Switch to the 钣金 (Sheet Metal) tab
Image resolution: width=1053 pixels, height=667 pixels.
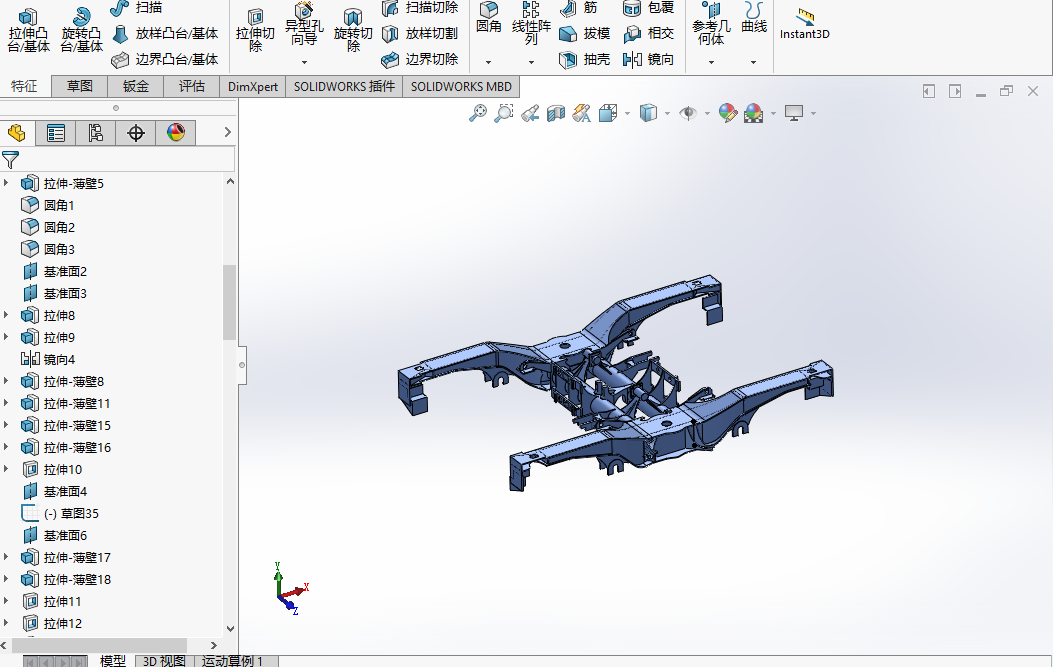136,86
